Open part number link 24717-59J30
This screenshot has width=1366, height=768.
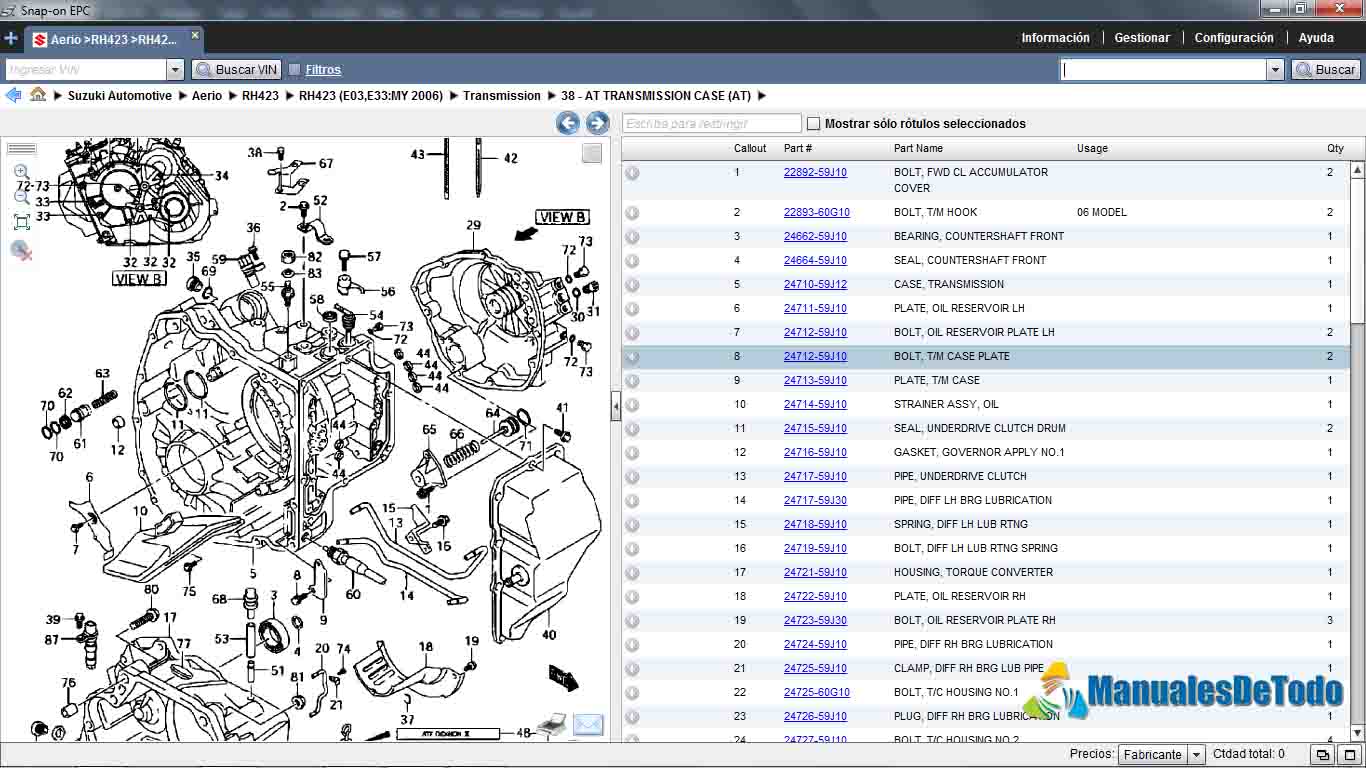[815, 501]
